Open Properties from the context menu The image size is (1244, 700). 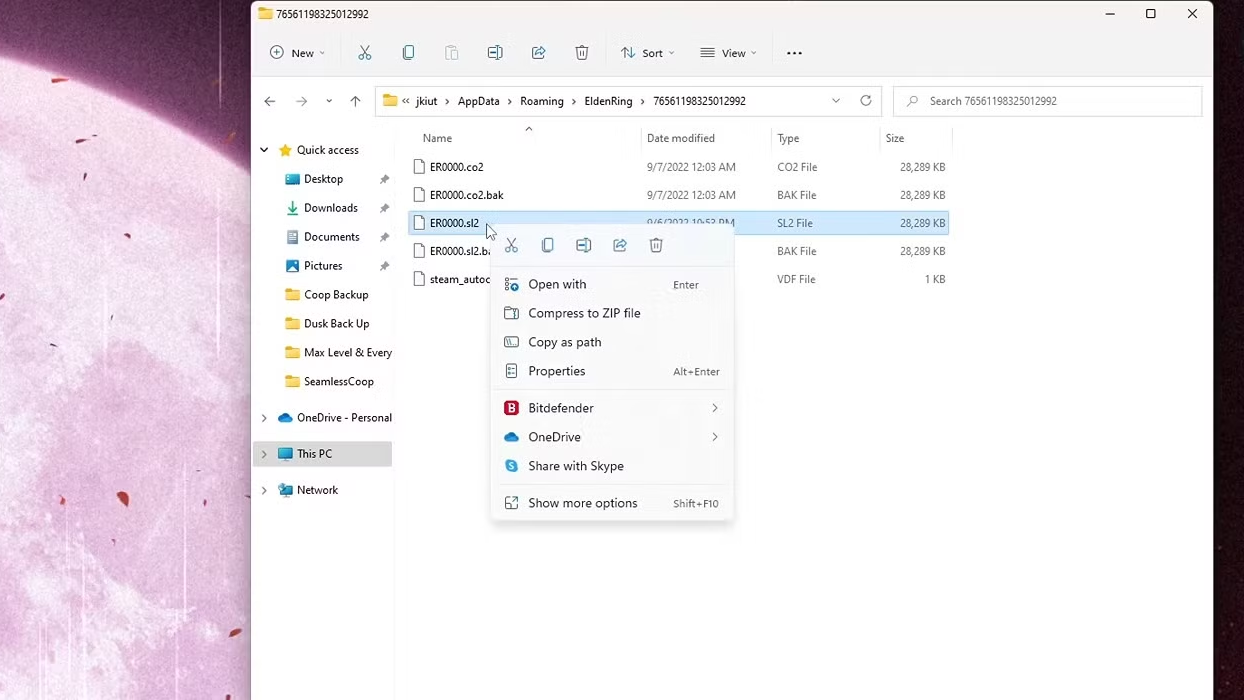[612, 371]
